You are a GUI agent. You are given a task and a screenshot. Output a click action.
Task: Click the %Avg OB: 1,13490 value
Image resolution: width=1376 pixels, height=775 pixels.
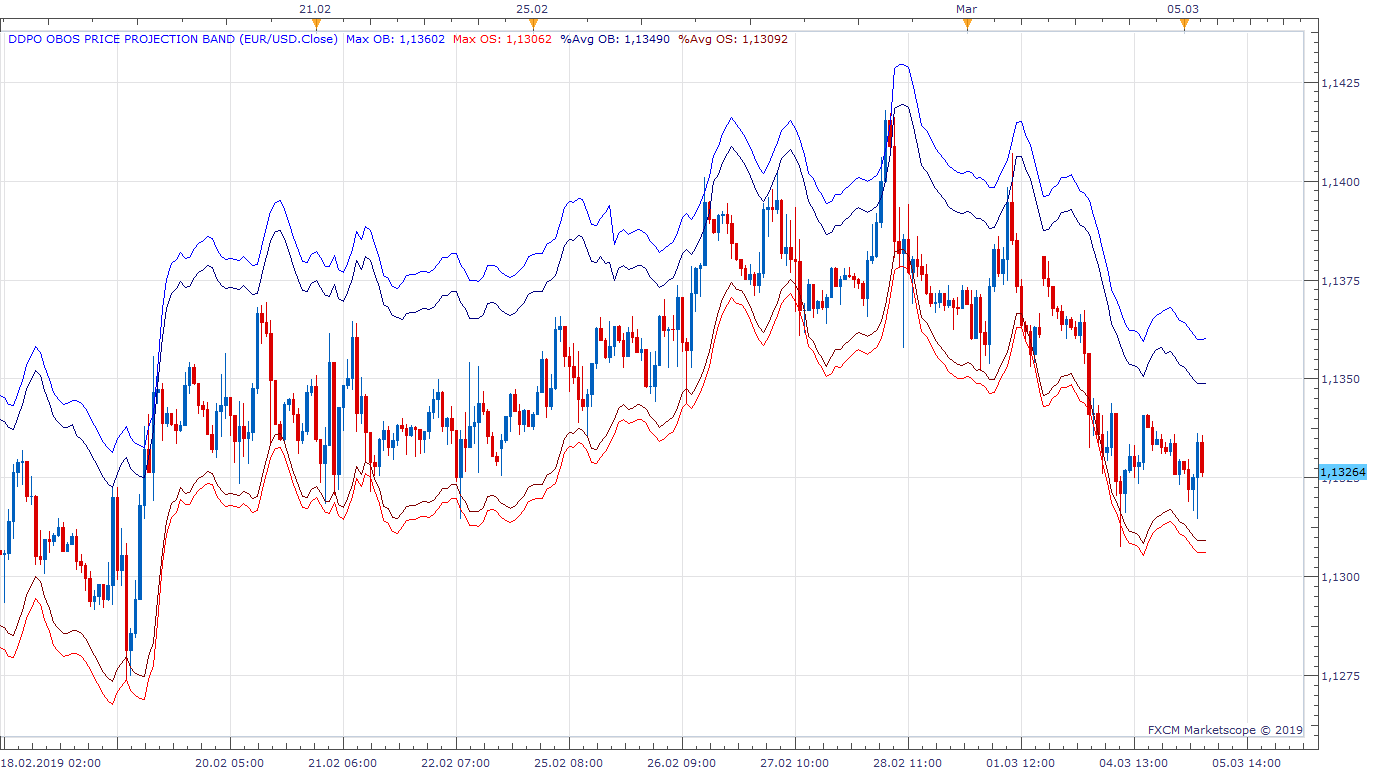pos(615,40)
